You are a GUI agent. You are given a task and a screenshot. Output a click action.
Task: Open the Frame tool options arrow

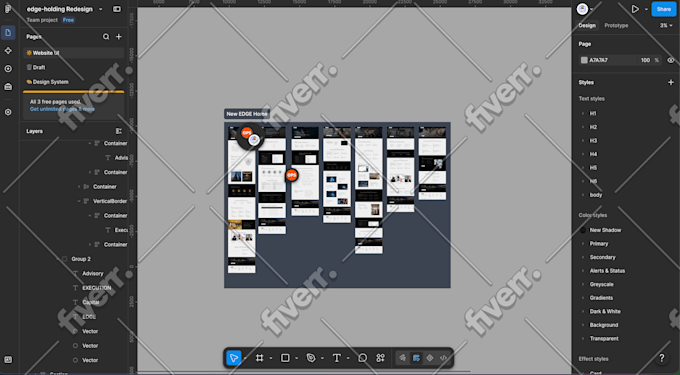[x=271, y=358]
